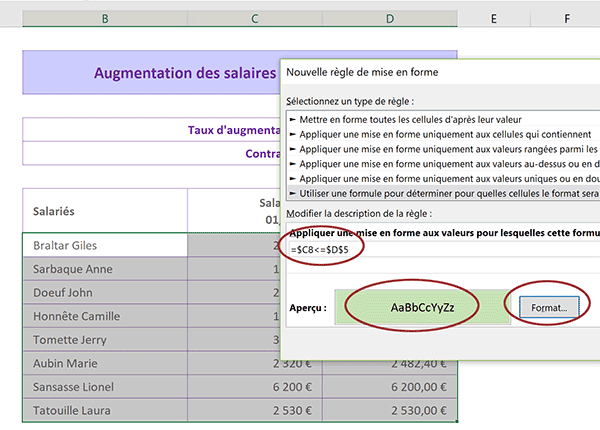Select the cell 'Tomette Jerry'
The width and height of the screenshot is (600, 430).
[105, 340]
